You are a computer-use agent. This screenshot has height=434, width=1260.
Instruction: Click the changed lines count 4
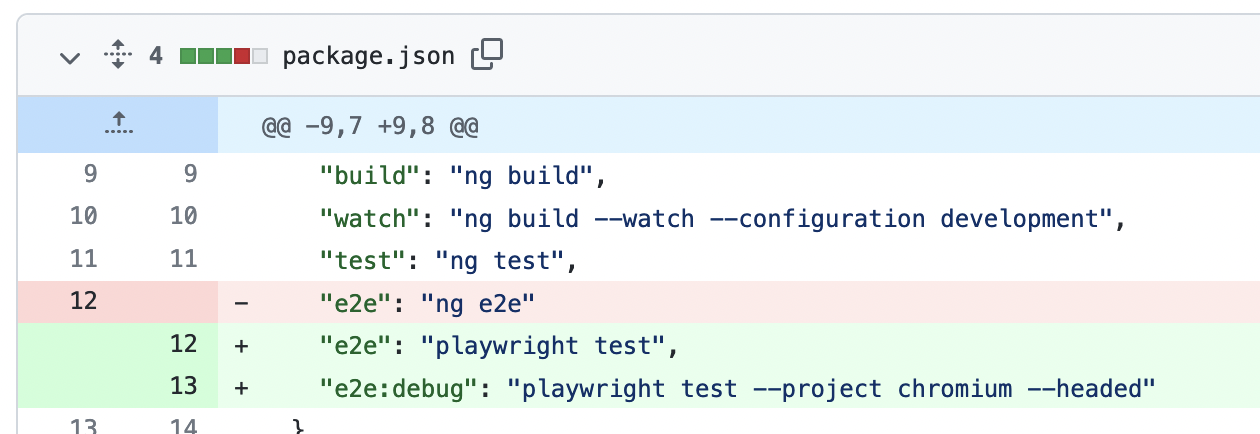[156, 56]
